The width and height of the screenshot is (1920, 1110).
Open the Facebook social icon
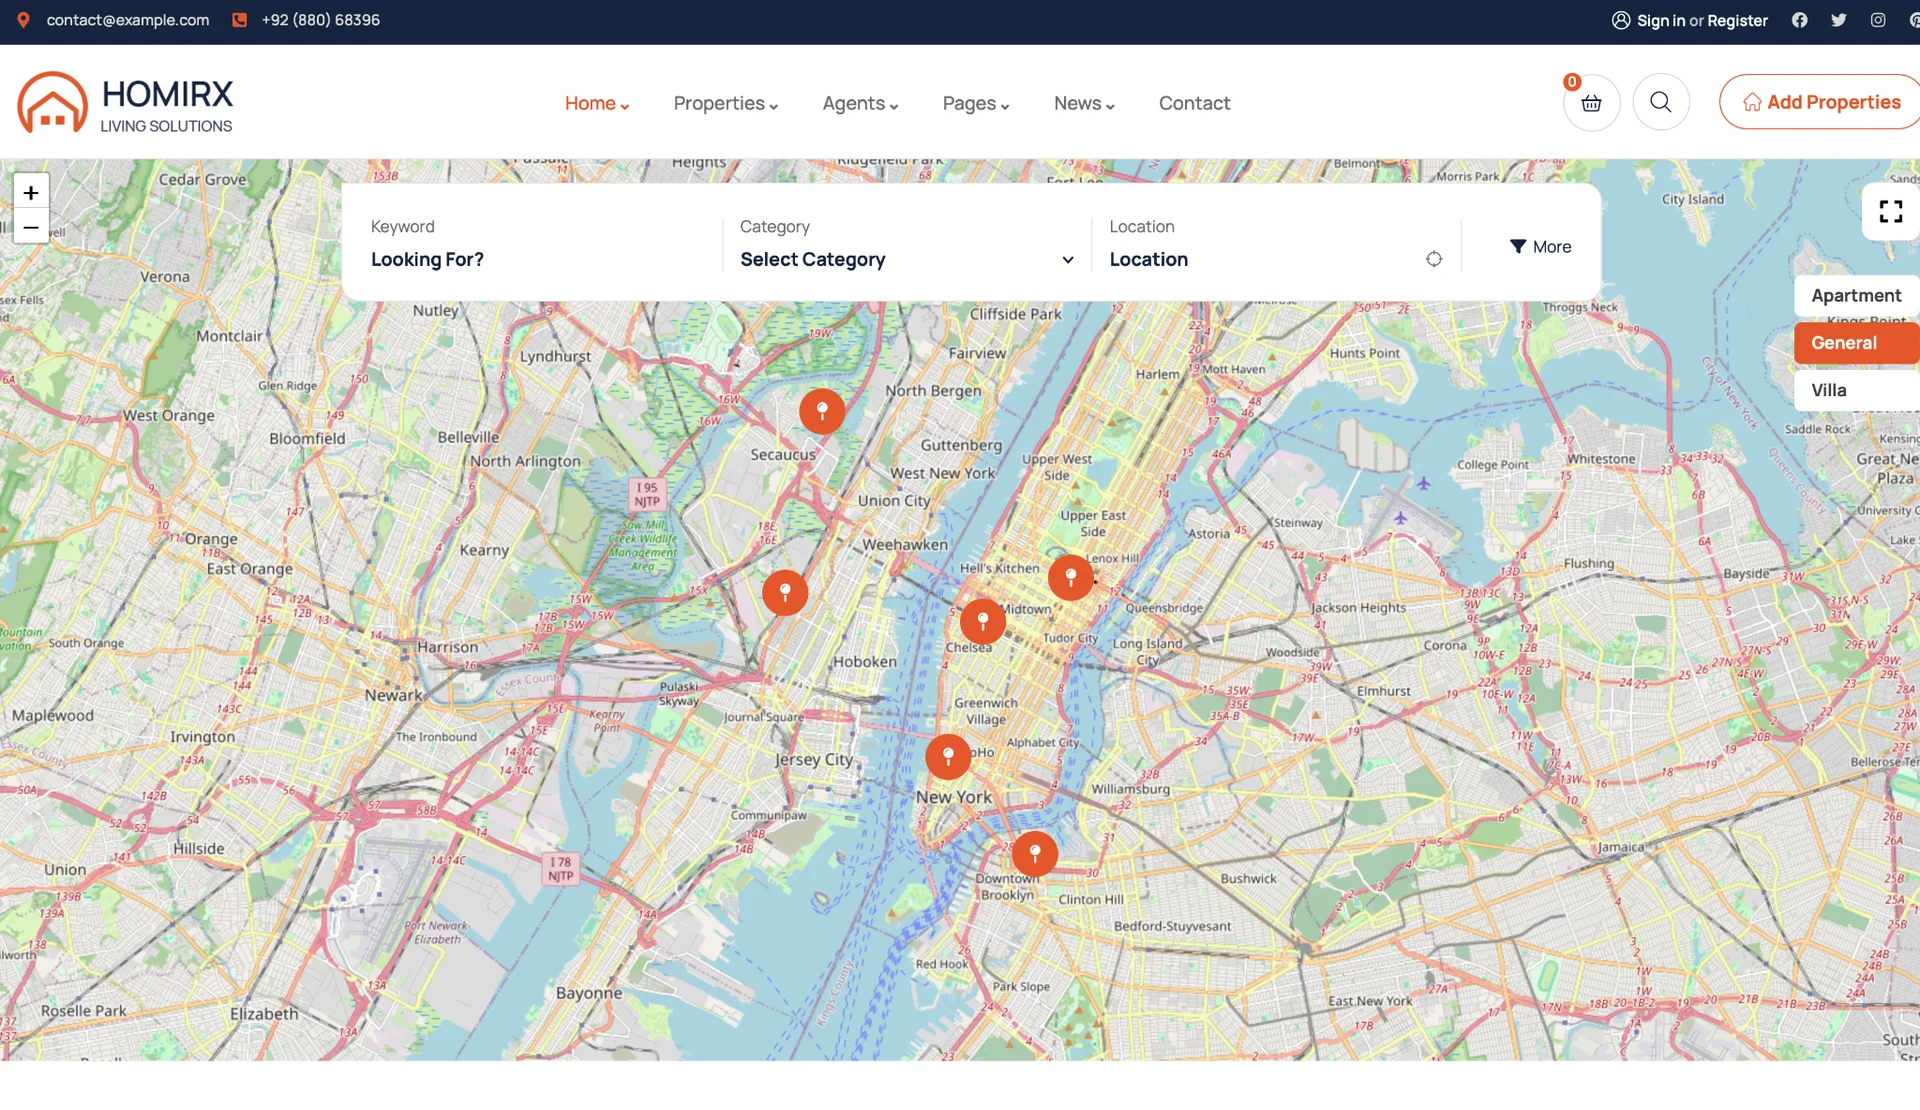[x=1799, y=20]
